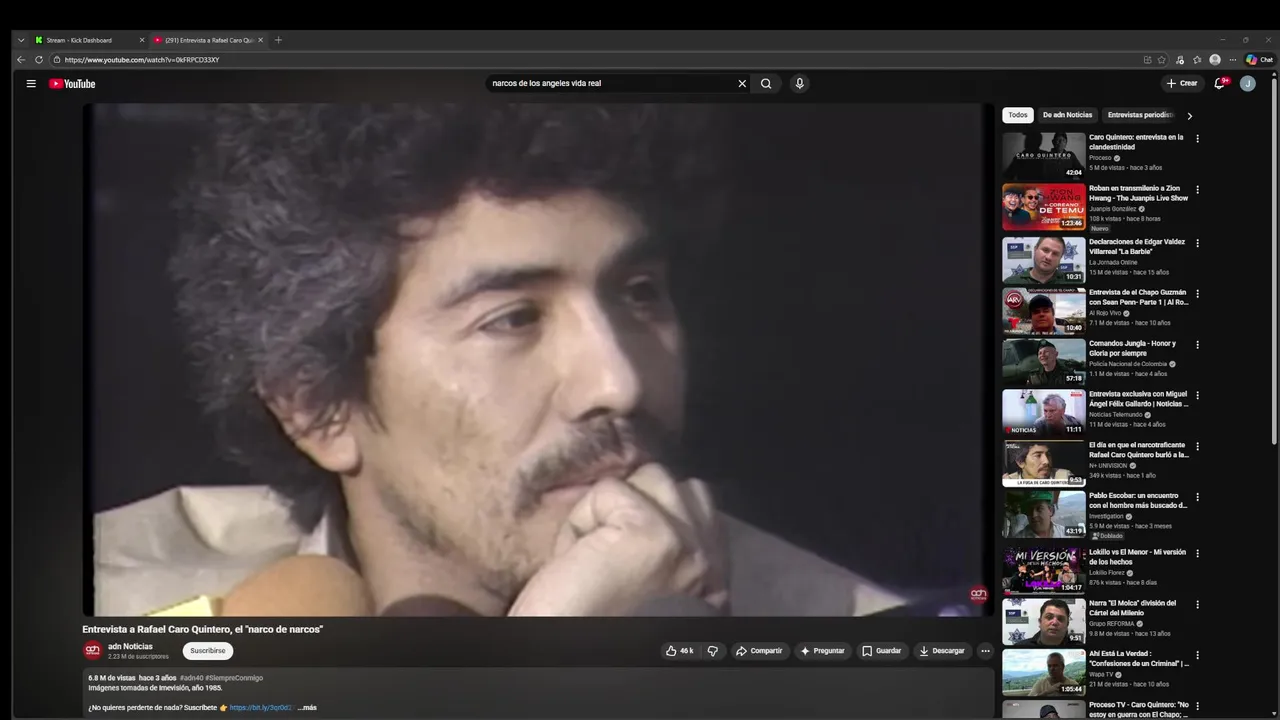Select the Todos filter chip
Viewport: 1280px width, 720px height.
1018,115
